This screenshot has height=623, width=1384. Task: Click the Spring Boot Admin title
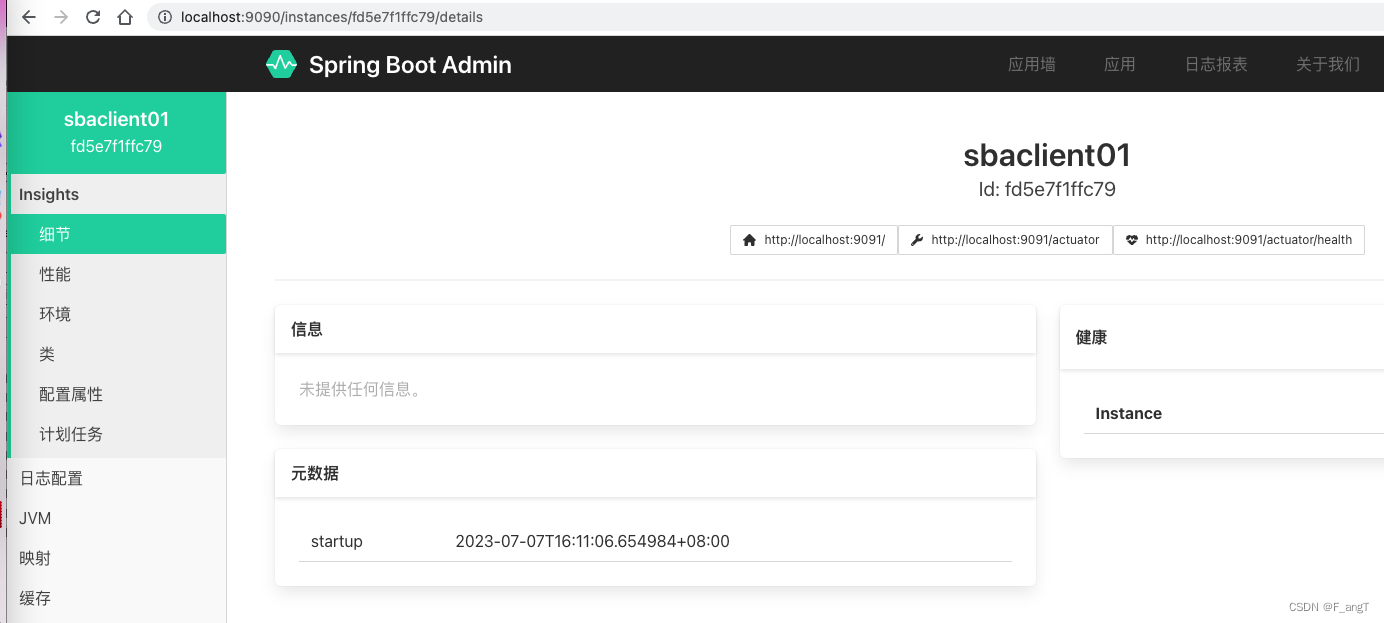[410, 65]
